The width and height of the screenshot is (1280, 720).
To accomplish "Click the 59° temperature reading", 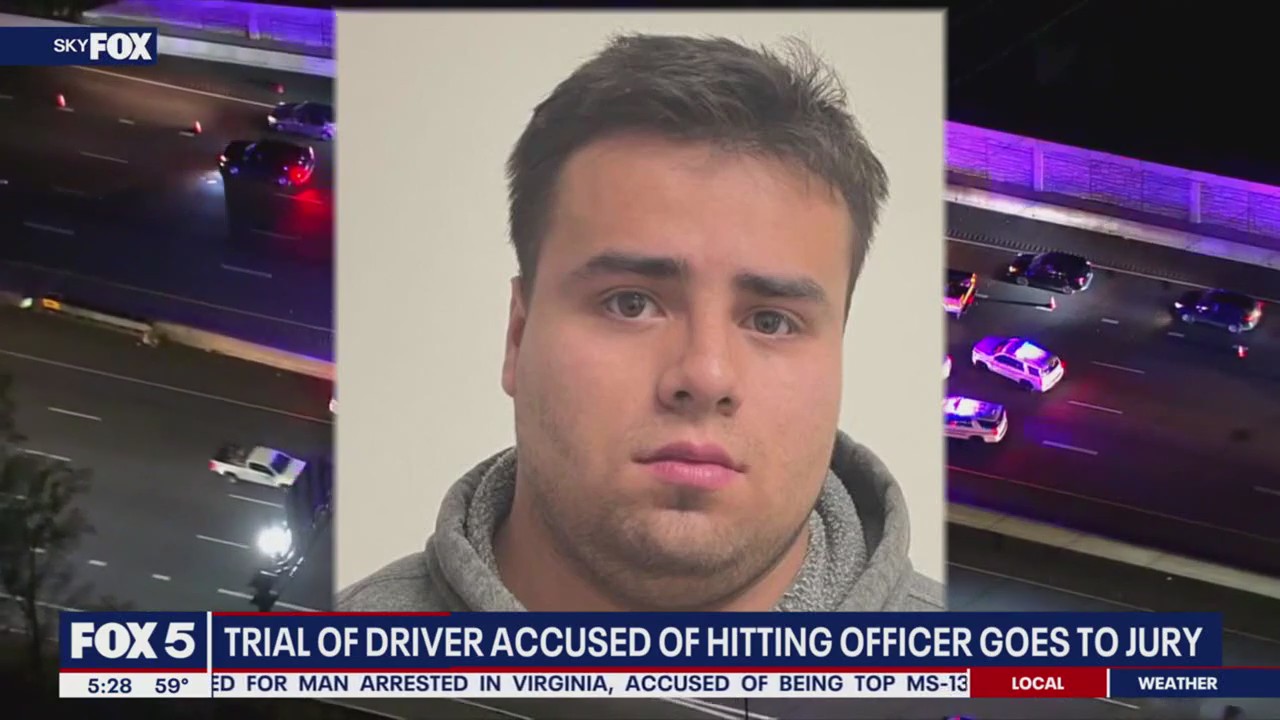I will point(172,685).
